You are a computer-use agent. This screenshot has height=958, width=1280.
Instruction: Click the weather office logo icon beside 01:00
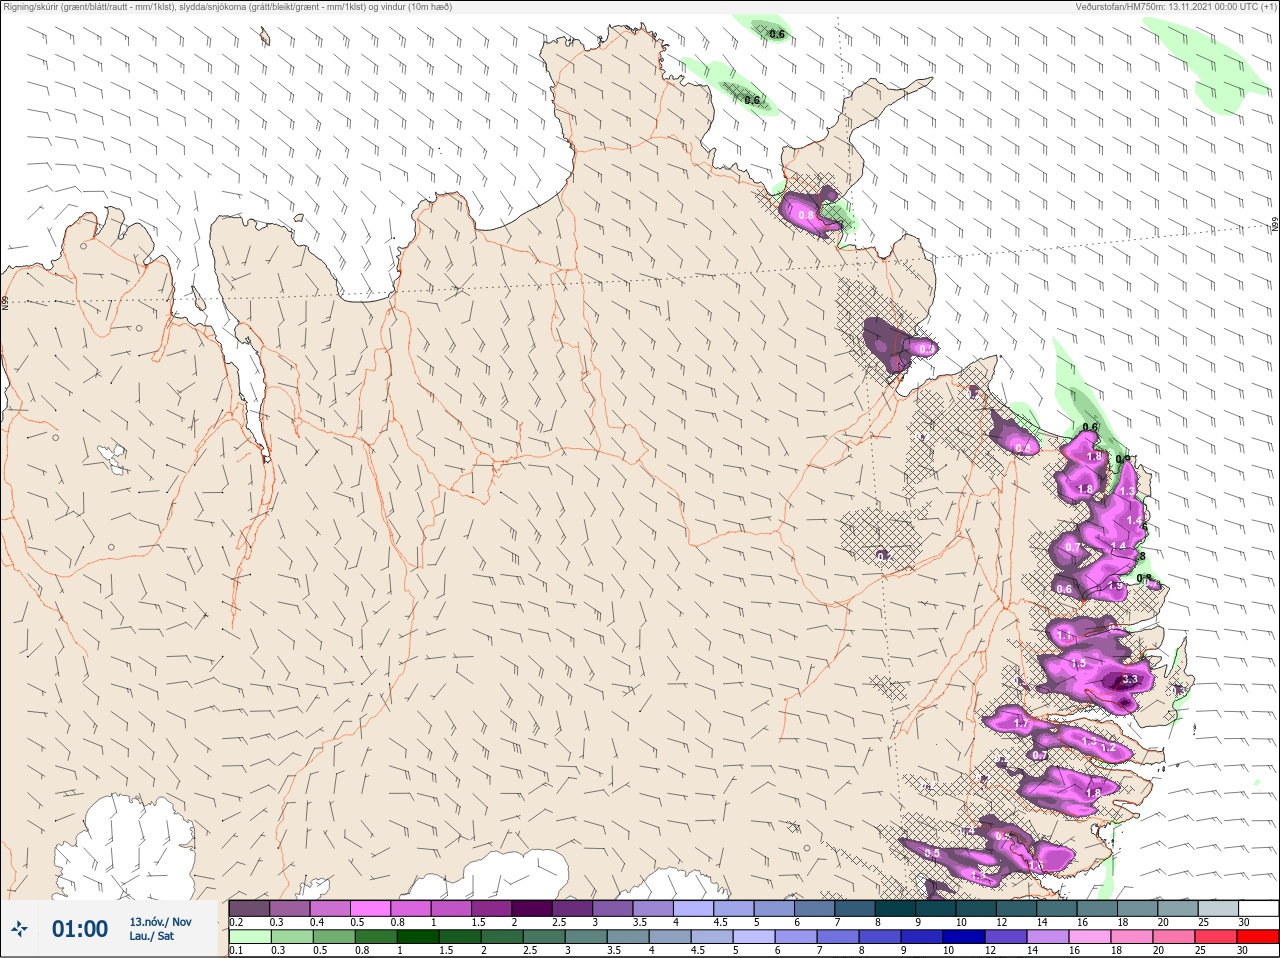click(19, 930)
